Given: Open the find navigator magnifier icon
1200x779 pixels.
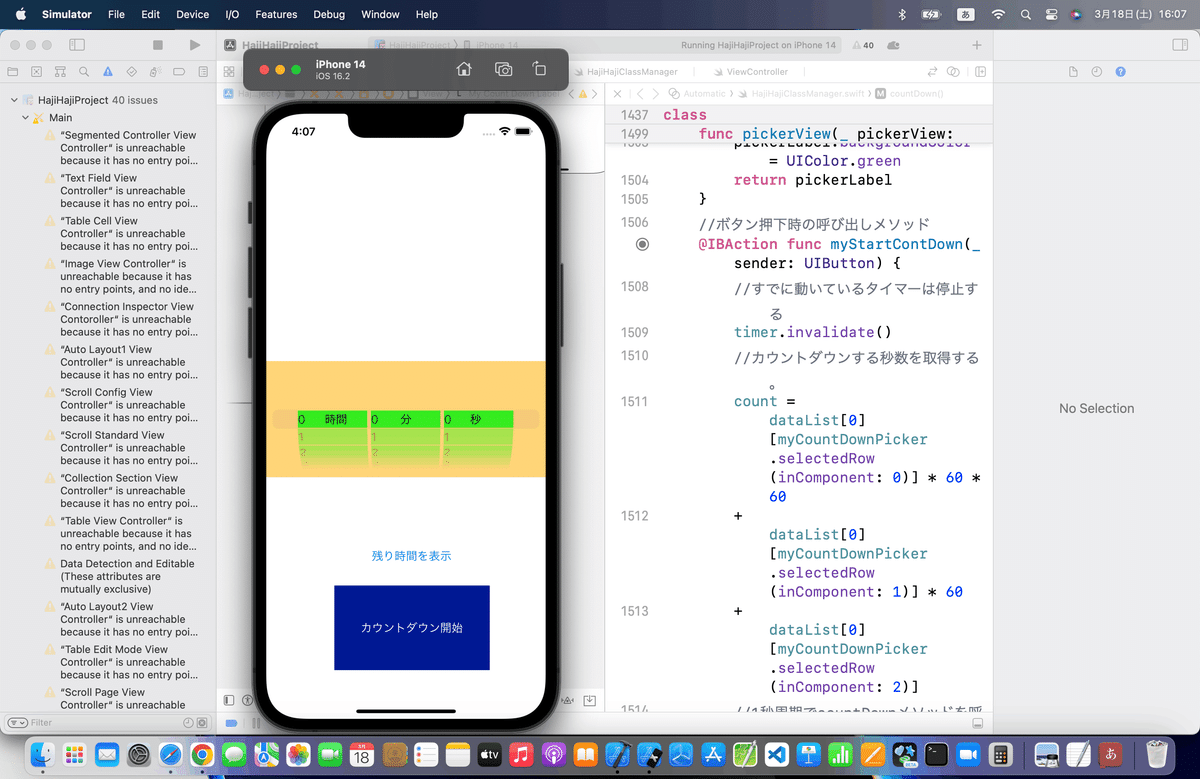Looking at the screenshot, I should (85, 72).
